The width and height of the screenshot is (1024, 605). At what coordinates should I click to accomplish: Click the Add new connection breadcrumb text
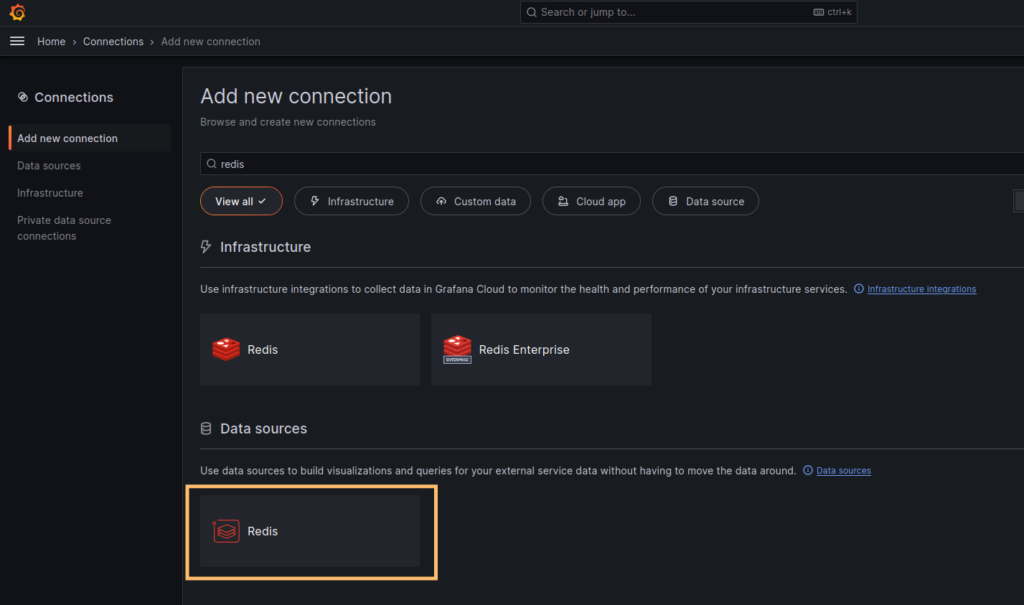pyautogui.click(x=210, y=41)
